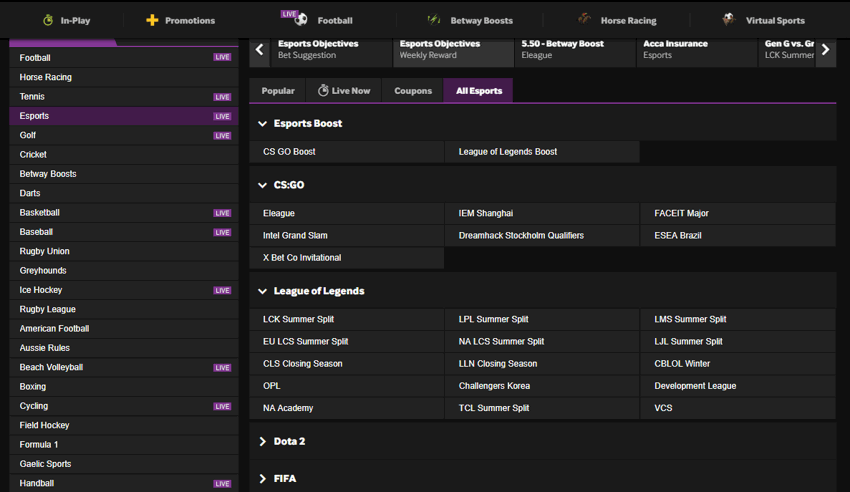Open FACEIT Major tournament

tap(738, 213)
